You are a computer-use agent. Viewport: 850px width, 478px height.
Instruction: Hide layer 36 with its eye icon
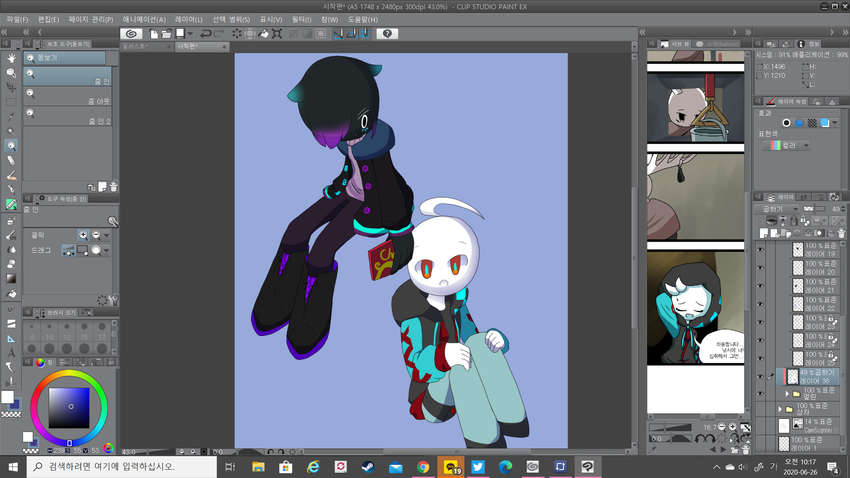click(x=760, y=377)
